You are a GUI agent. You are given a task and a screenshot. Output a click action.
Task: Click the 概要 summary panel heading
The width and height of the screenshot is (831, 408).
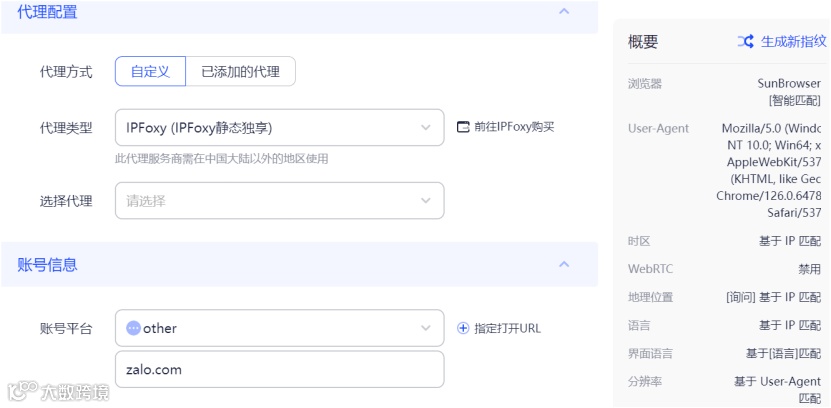coord(643,42)
